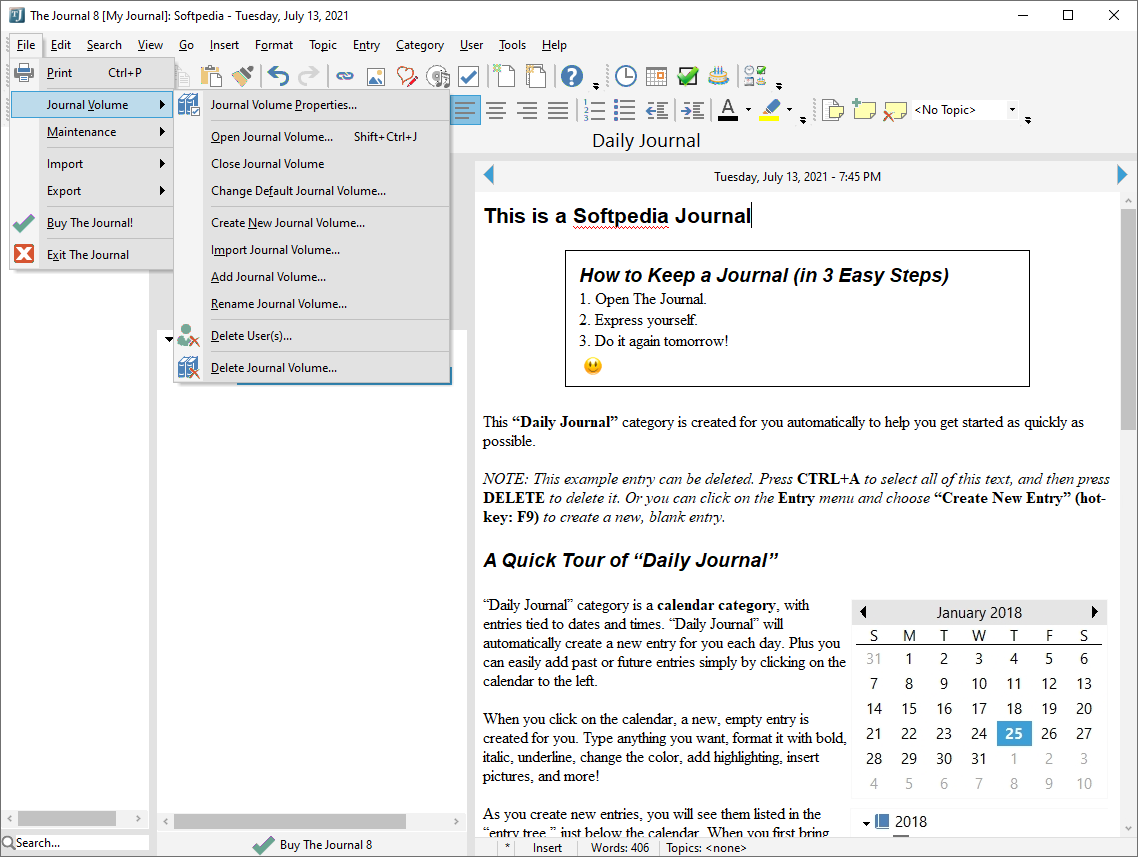Select Create New Journal Volume

click(x=312, y=223)
